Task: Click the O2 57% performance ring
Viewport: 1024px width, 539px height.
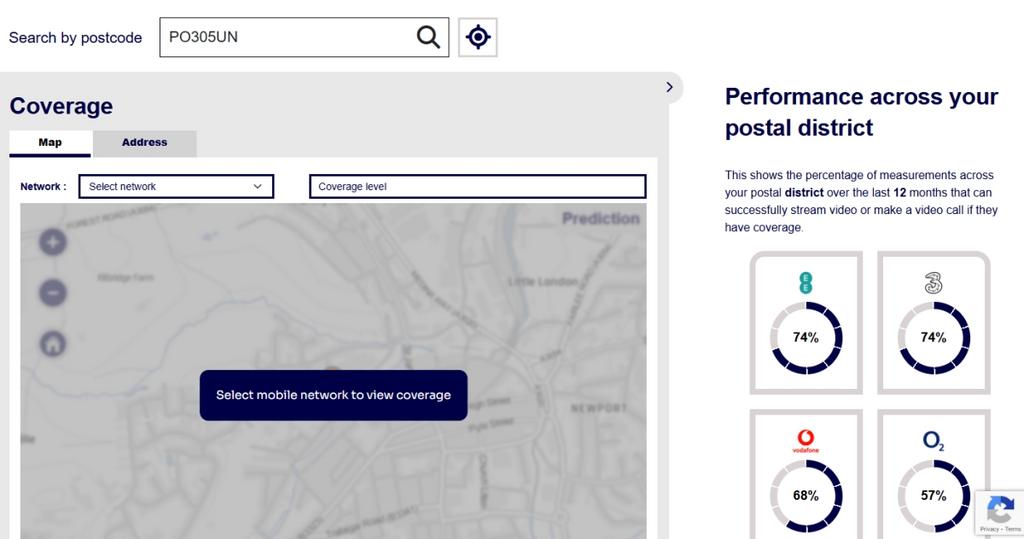Action: pyautogui.click(x=934, y=496)
